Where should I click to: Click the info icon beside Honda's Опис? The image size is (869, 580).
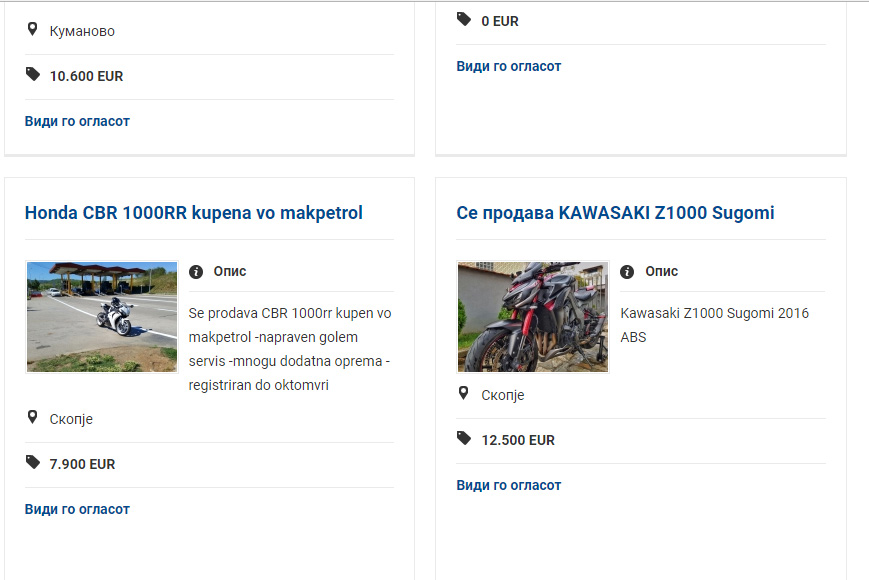click(196, 271)
